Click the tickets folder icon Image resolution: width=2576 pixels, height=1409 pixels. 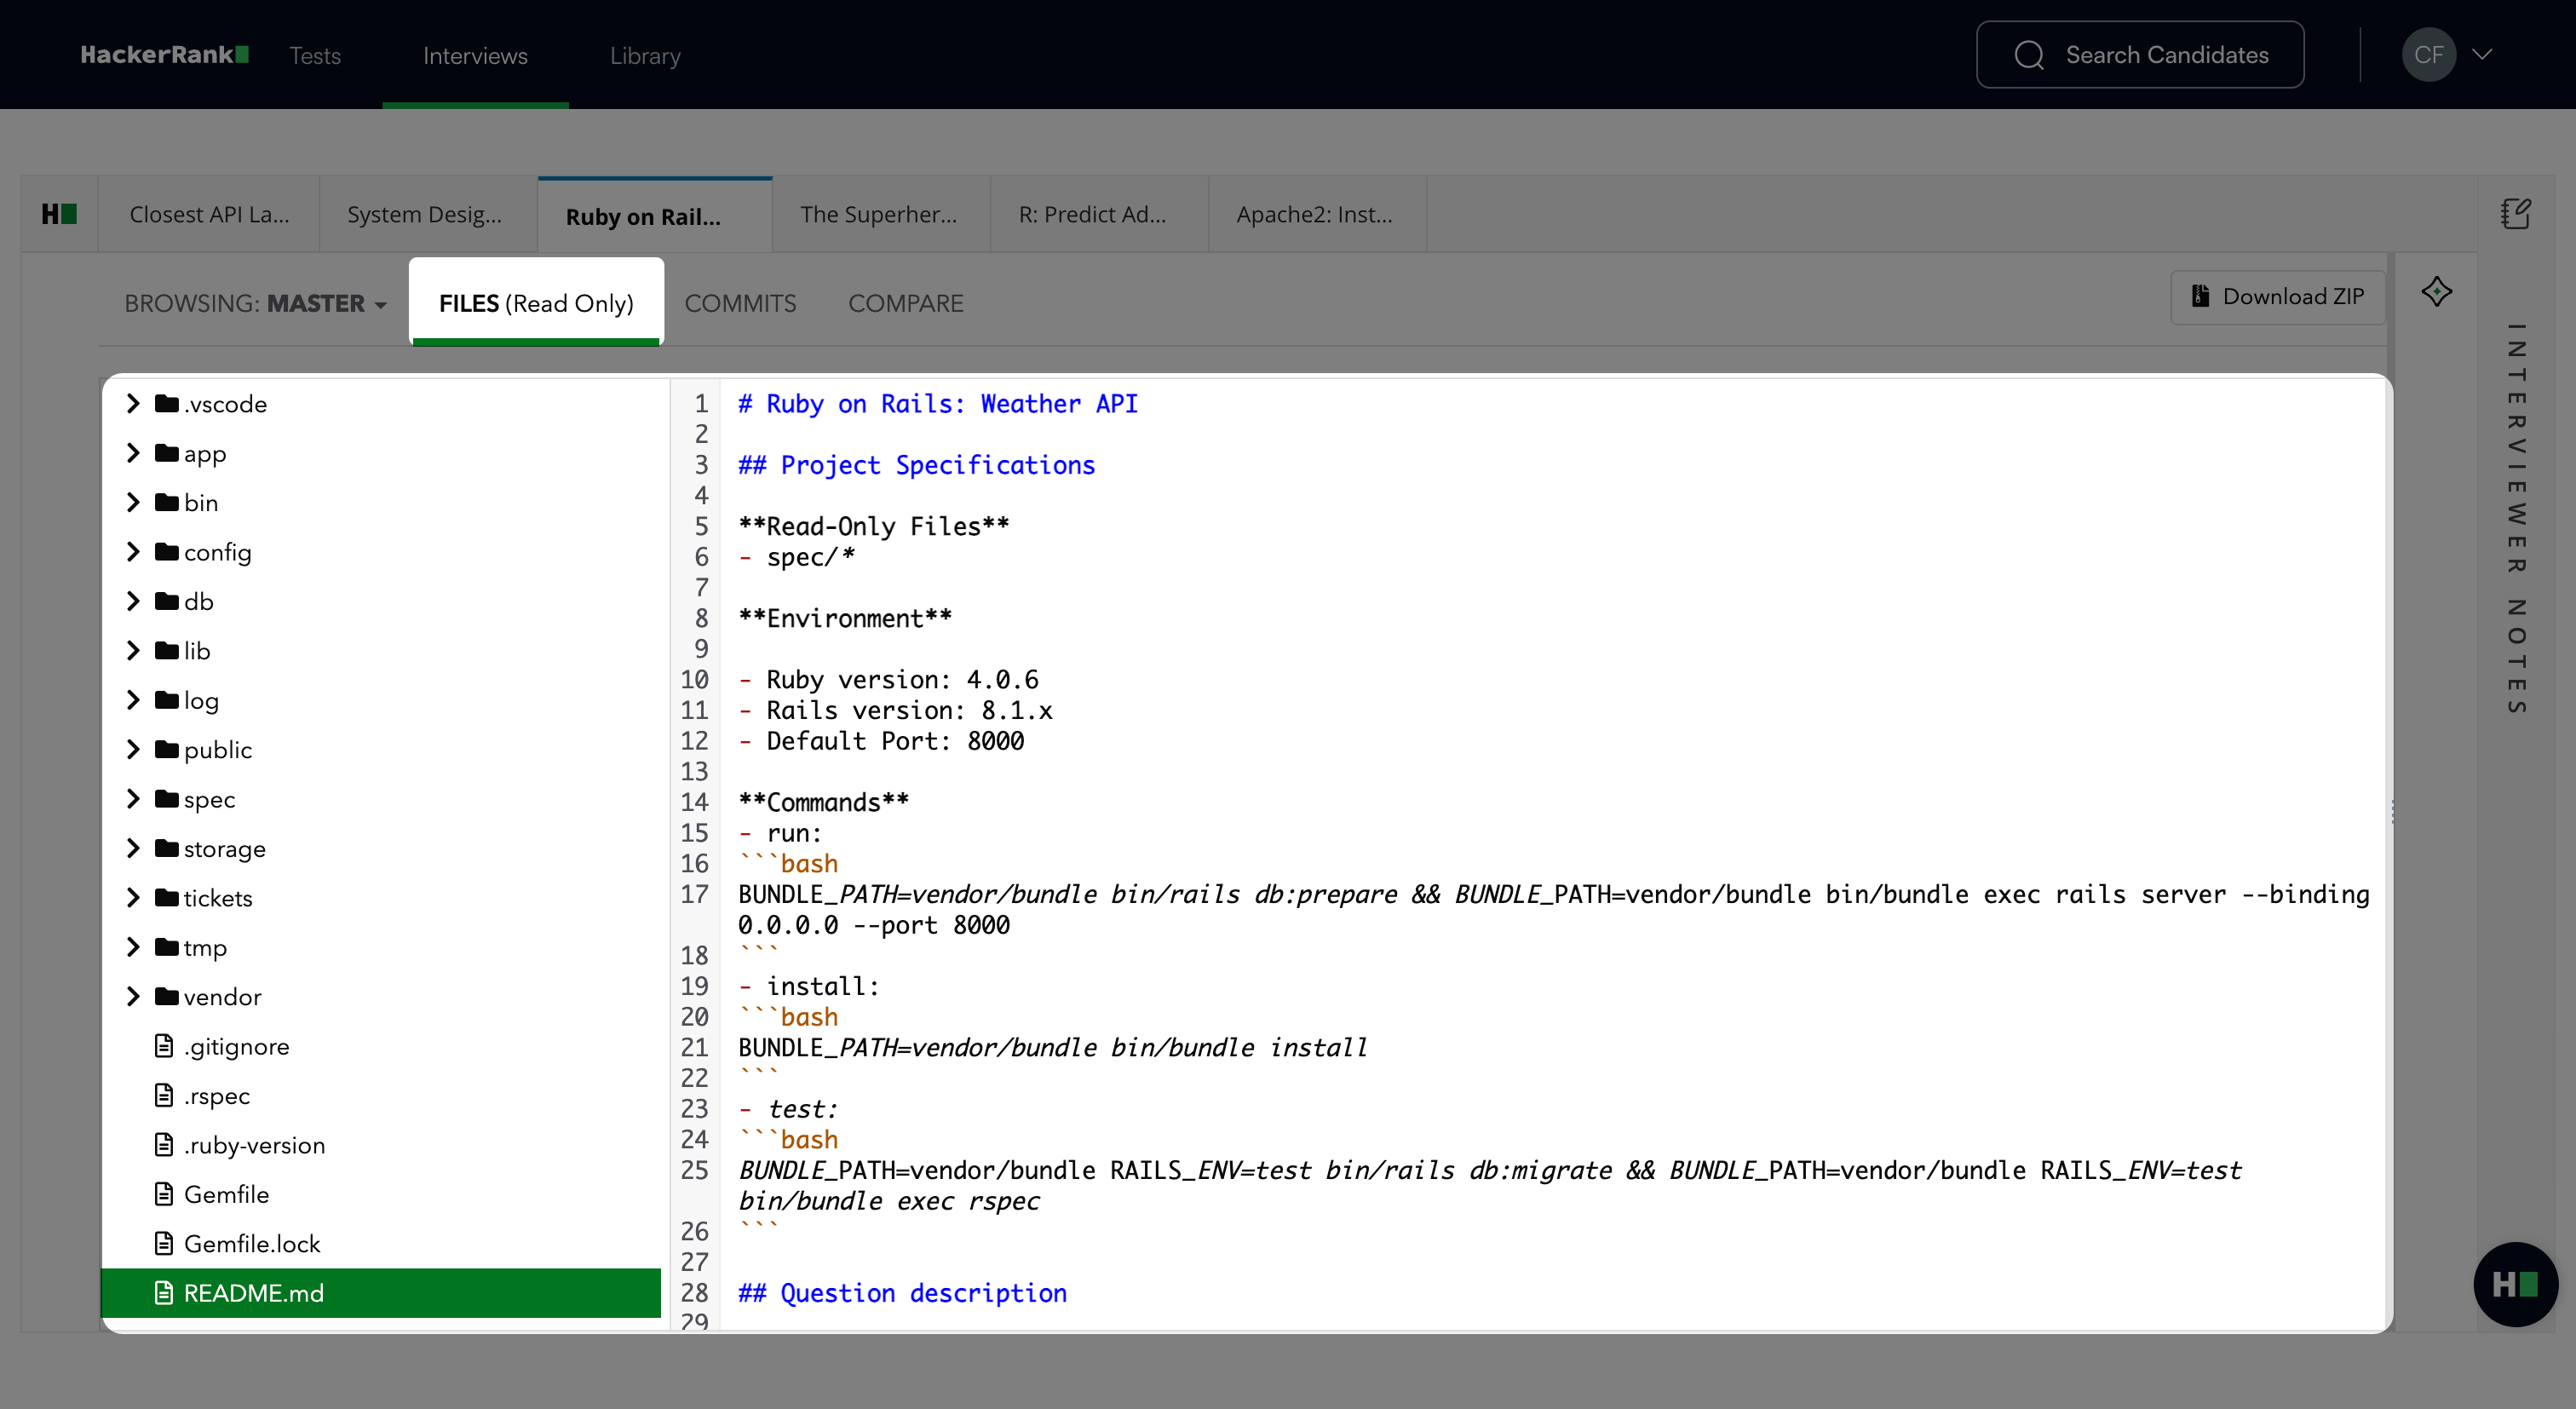coord(167,898)
